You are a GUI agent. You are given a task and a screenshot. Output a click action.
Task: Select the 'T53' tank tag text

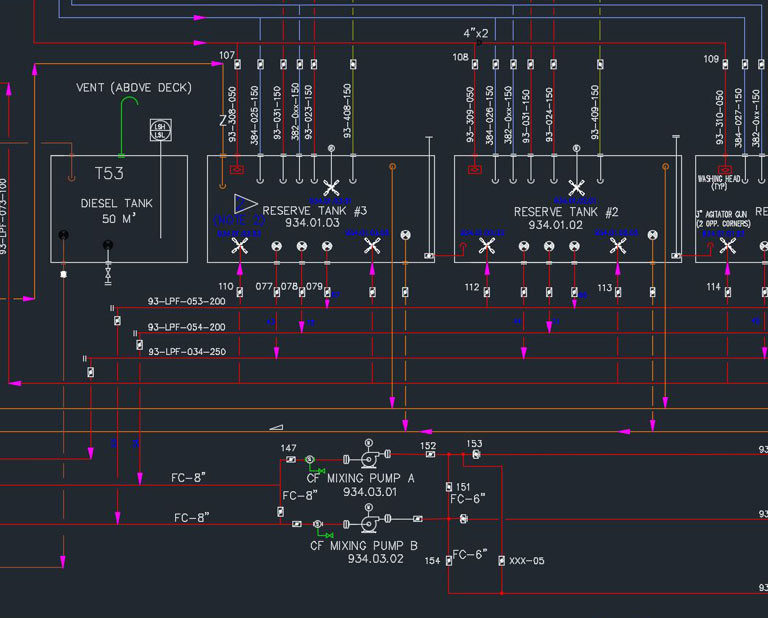(109, 173)
